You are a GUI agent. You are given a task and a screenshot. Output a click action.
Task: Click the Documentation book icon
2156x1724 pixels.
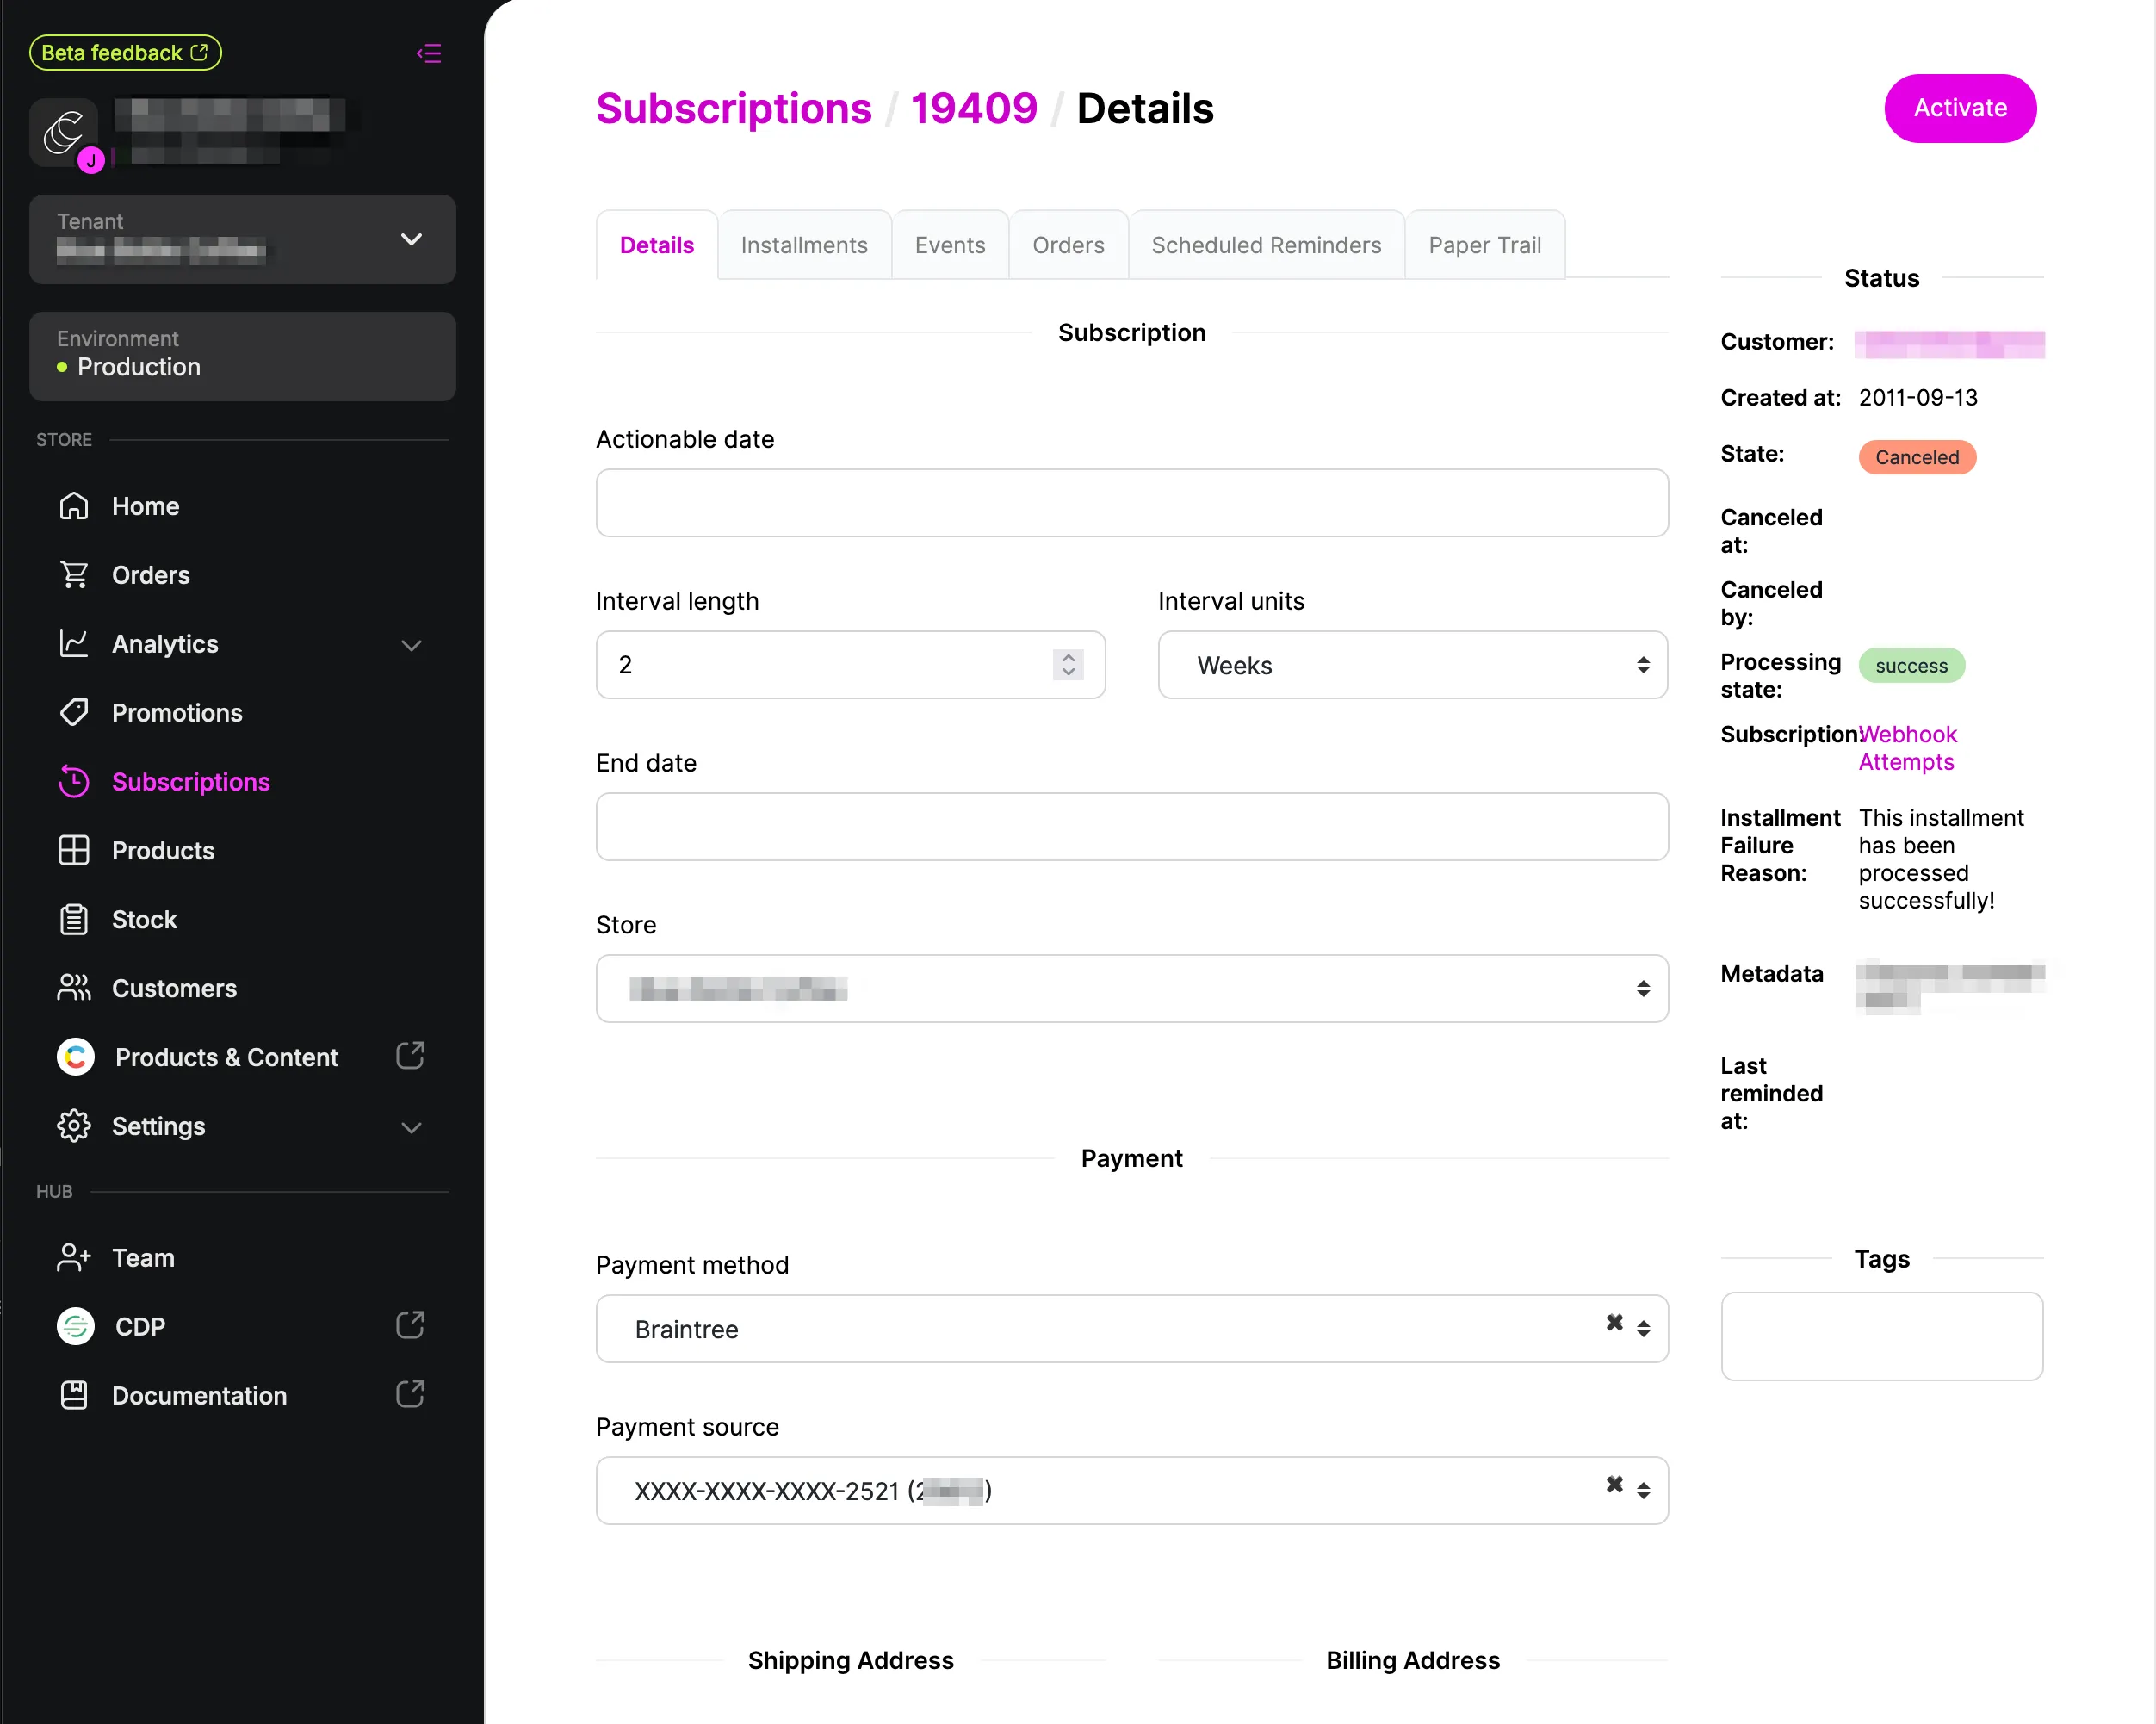74,1395
